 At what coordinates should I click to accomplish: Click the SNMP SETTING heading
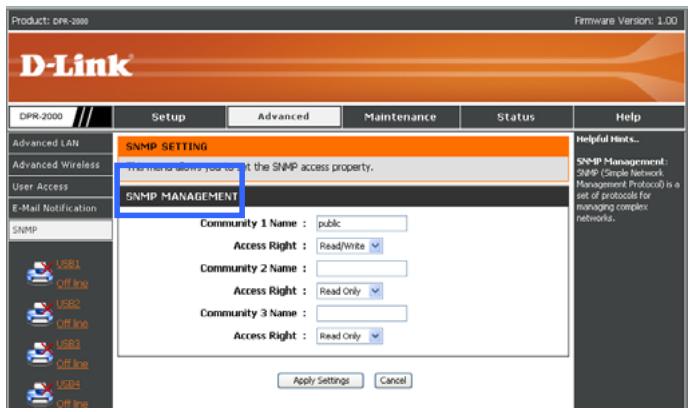(167, 147)
